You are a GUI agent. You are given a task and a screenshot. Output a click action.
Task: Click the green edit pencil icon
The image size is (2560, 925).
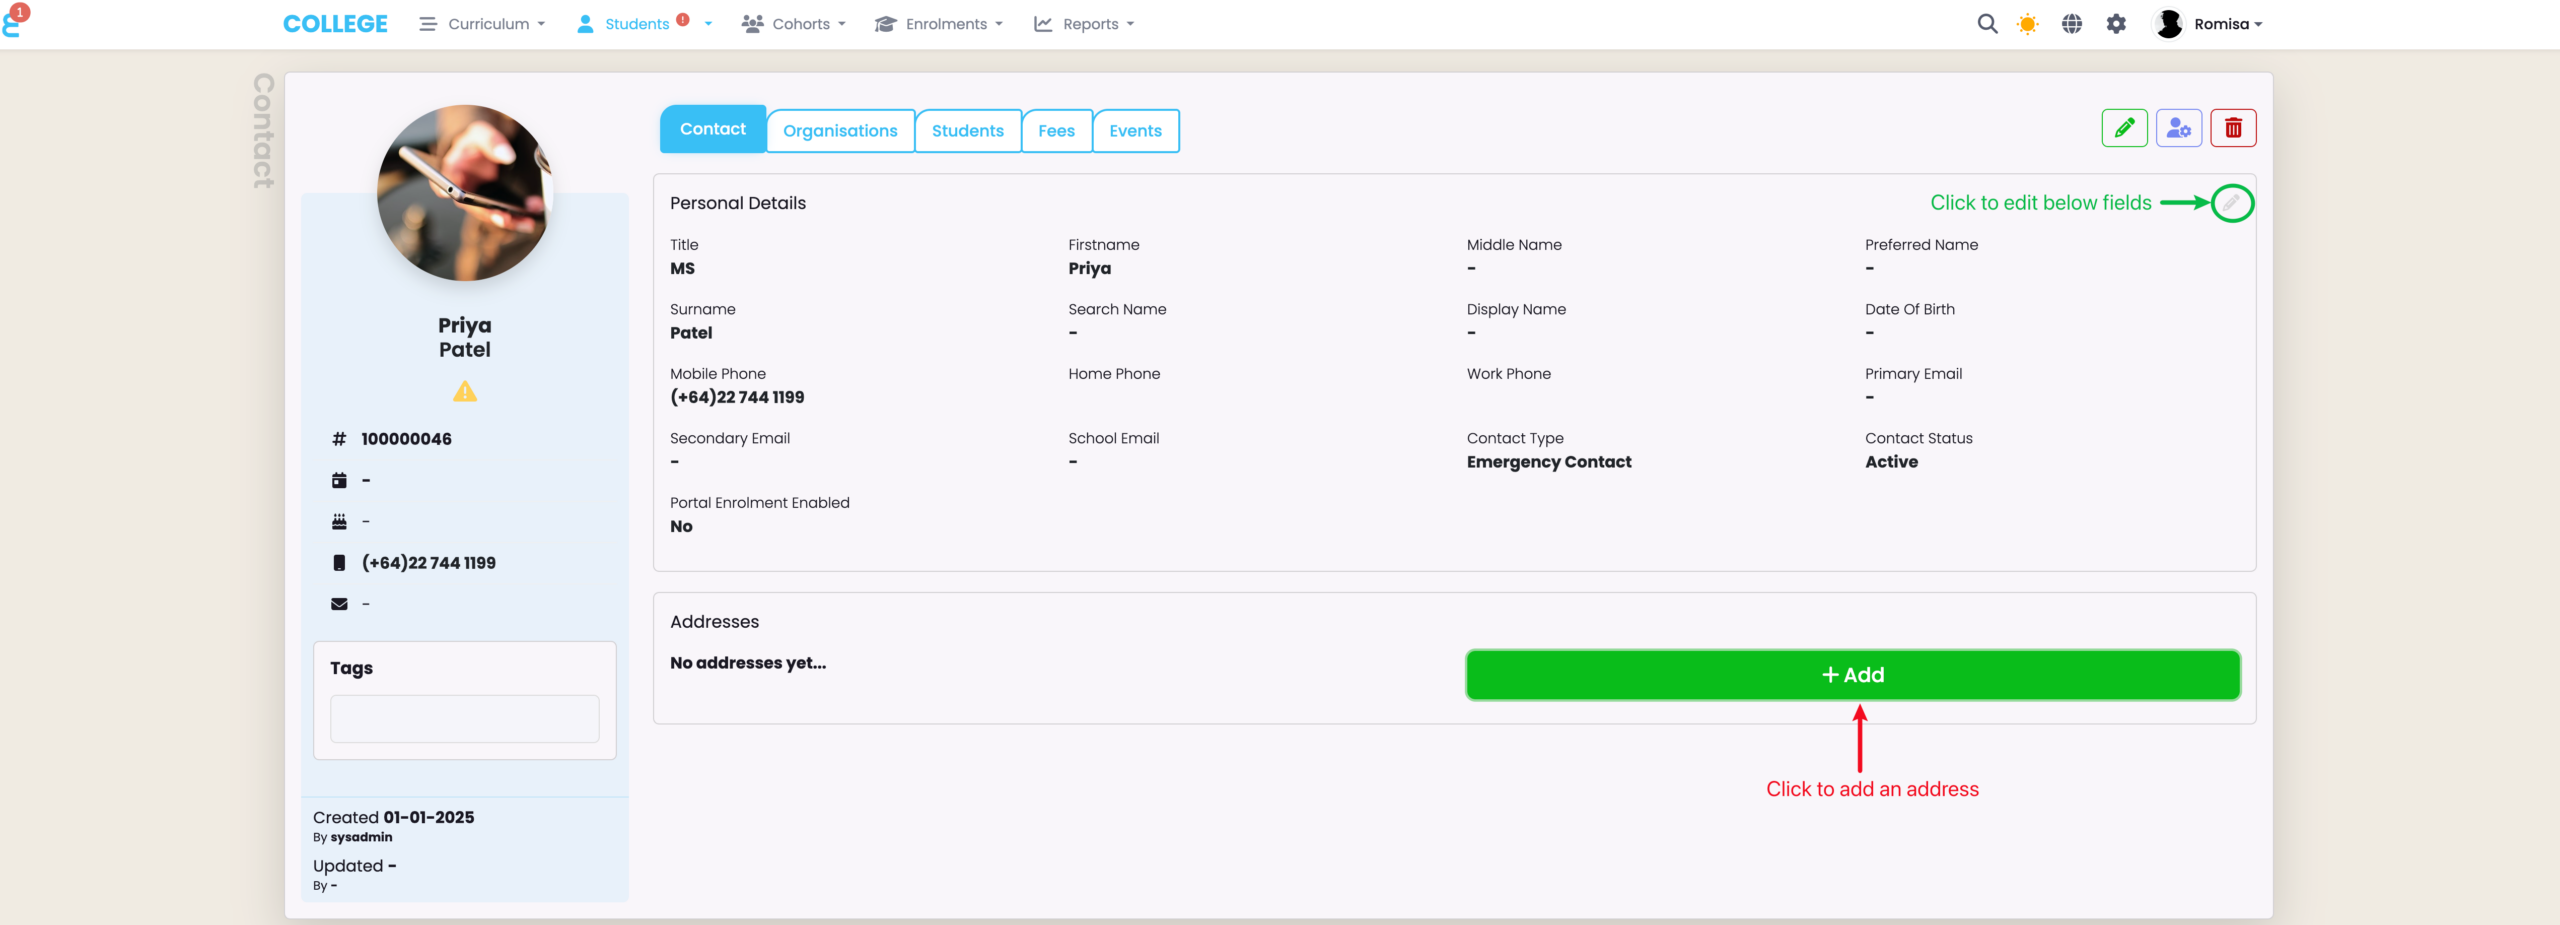(x=2124, y=128)
